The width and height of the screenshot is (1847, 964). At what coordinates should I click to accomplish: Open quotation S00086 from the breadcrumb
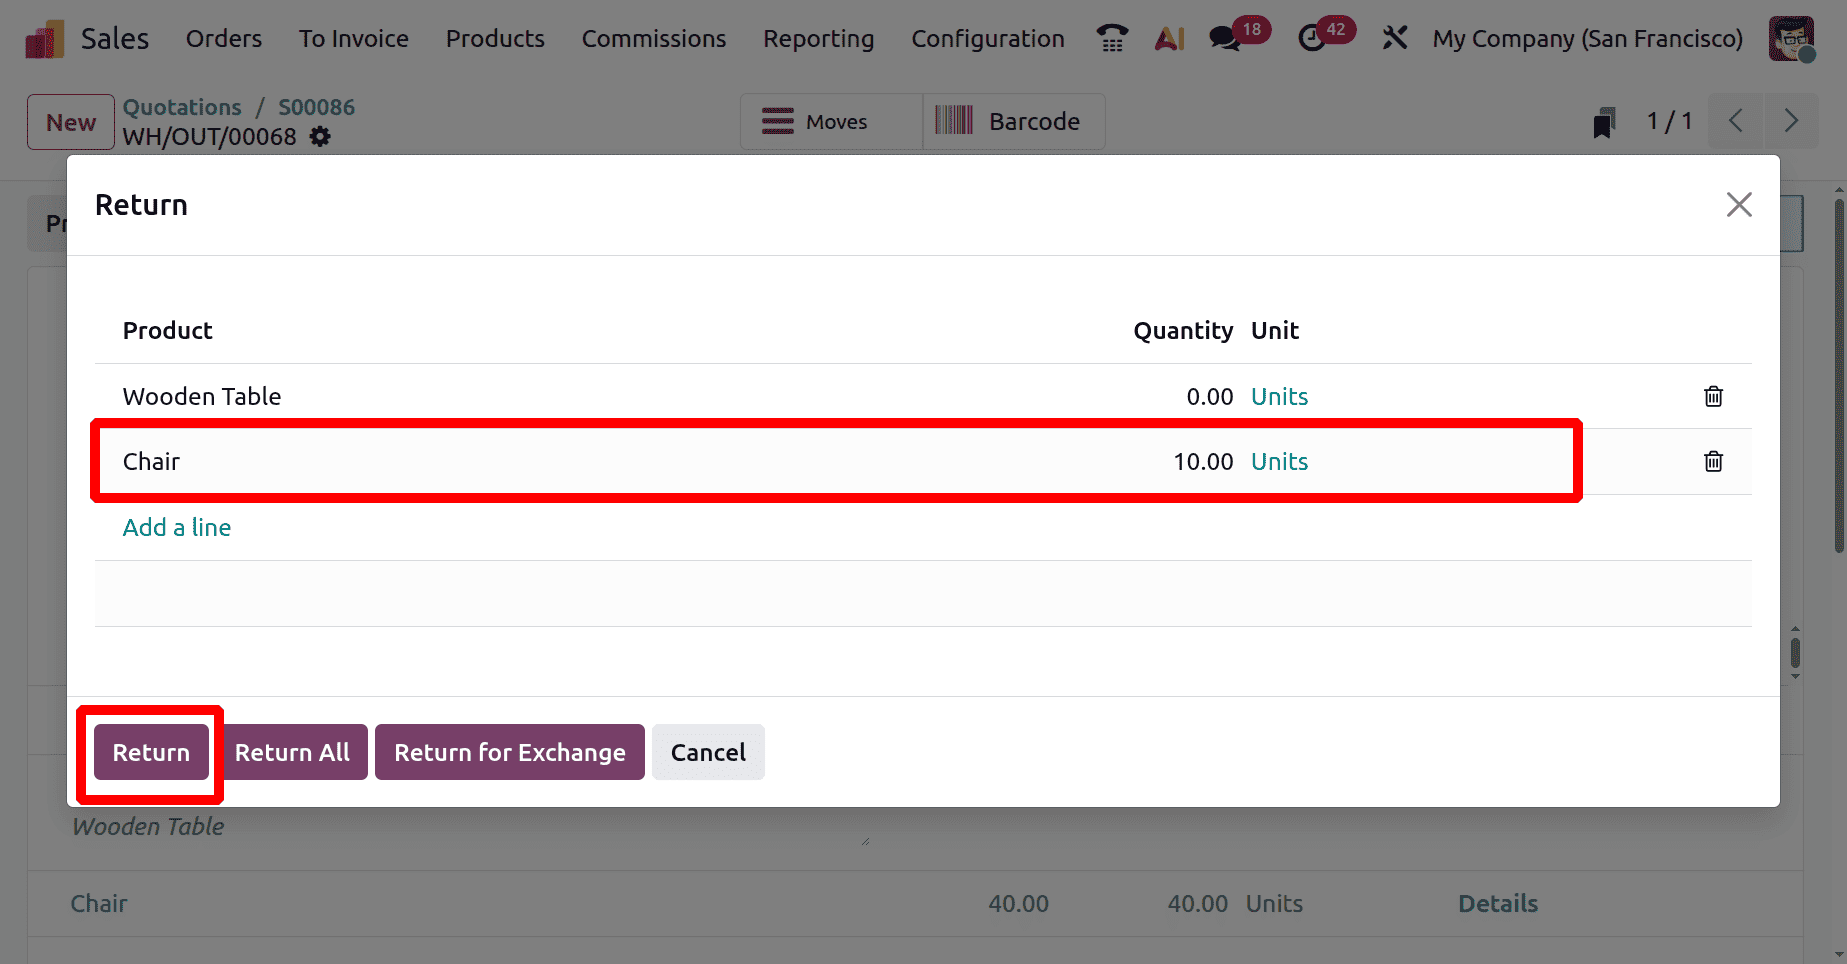click(317, 106)
